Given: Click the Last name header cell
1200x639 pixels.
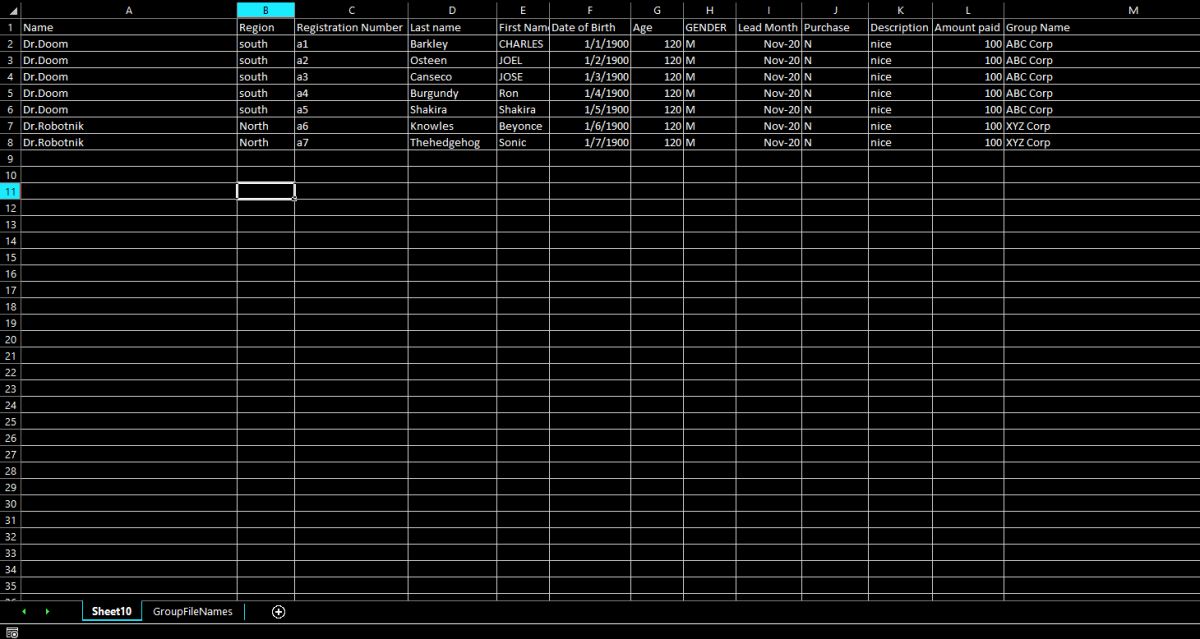Looking at the screenshot, I should pos(452,27).
